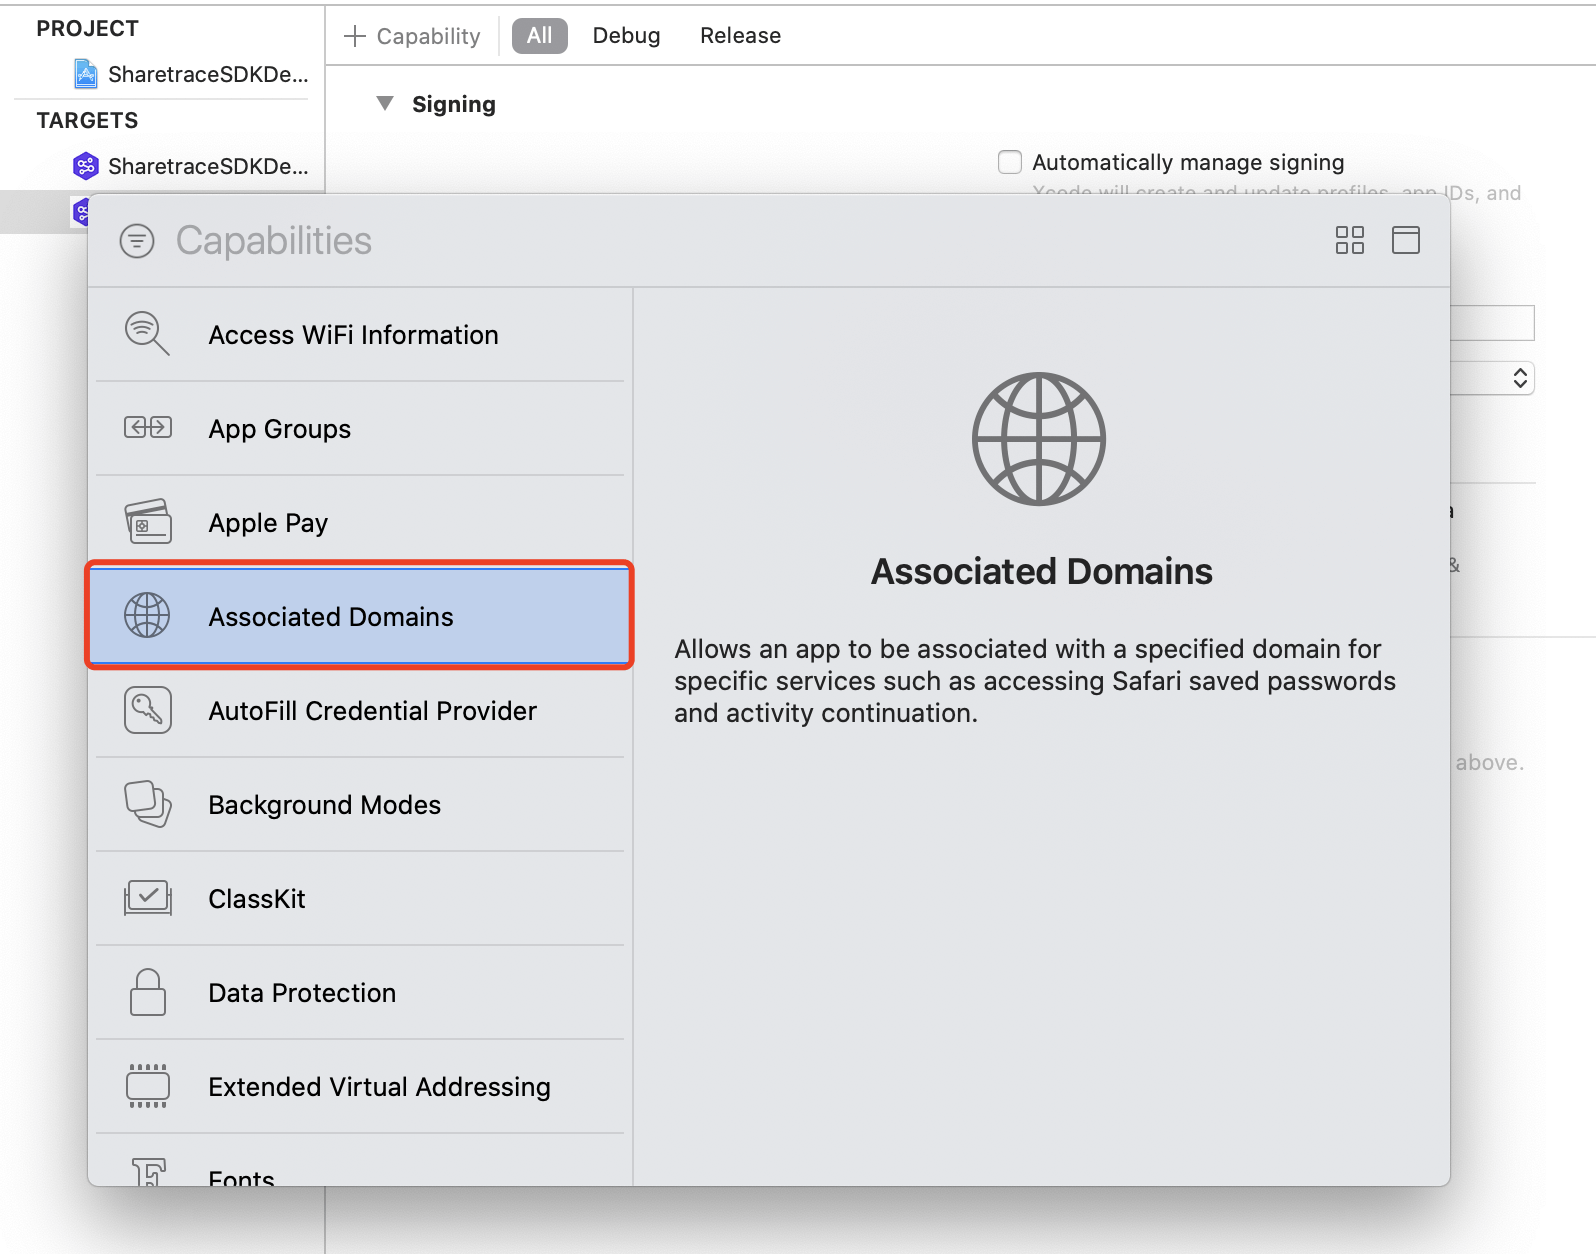The height and width of the screenshot is (1254, 1596).
Task: Switch capabilities library to grid view
Action: click(x=1349, y=240)
